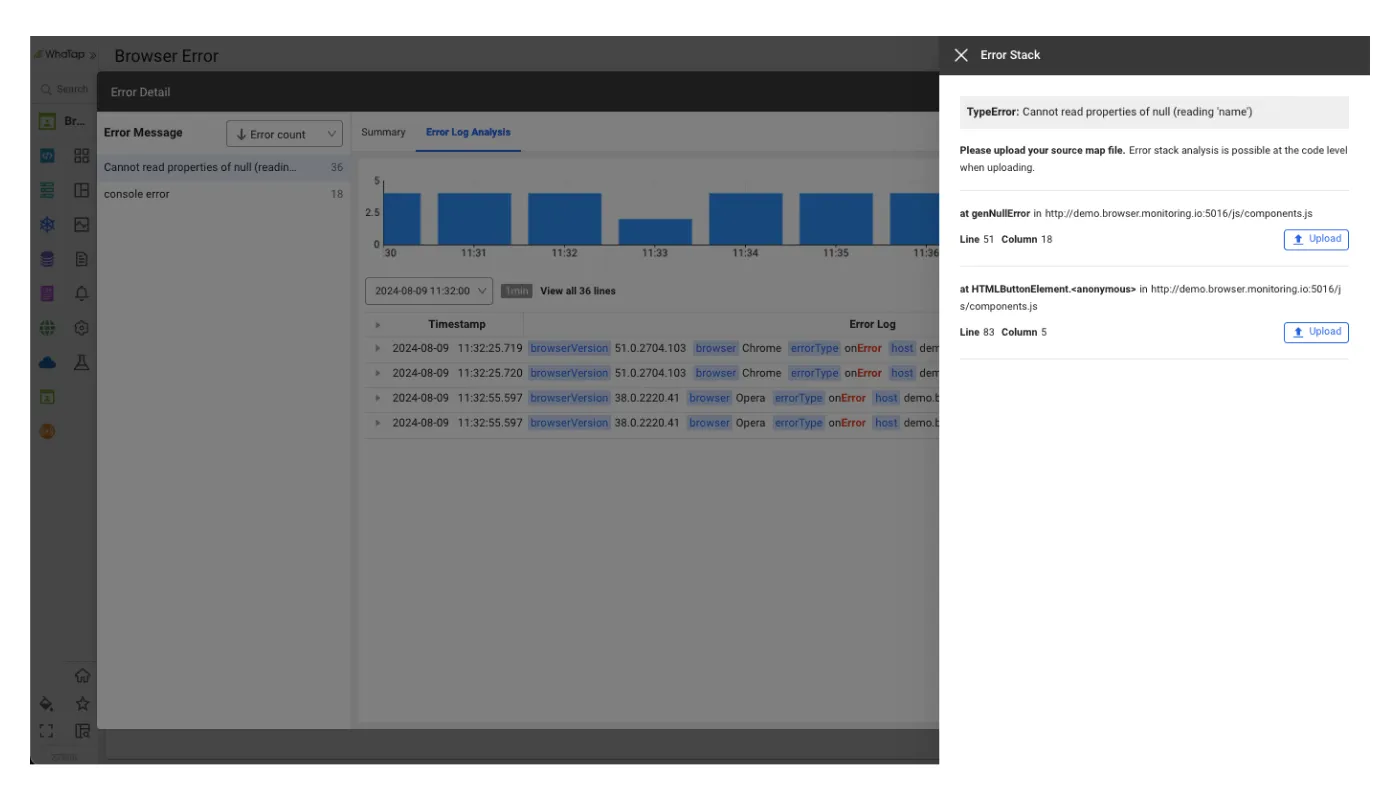Click the green server stack icon
Viewport: 1400px width, 800px height.
[47, 190]
